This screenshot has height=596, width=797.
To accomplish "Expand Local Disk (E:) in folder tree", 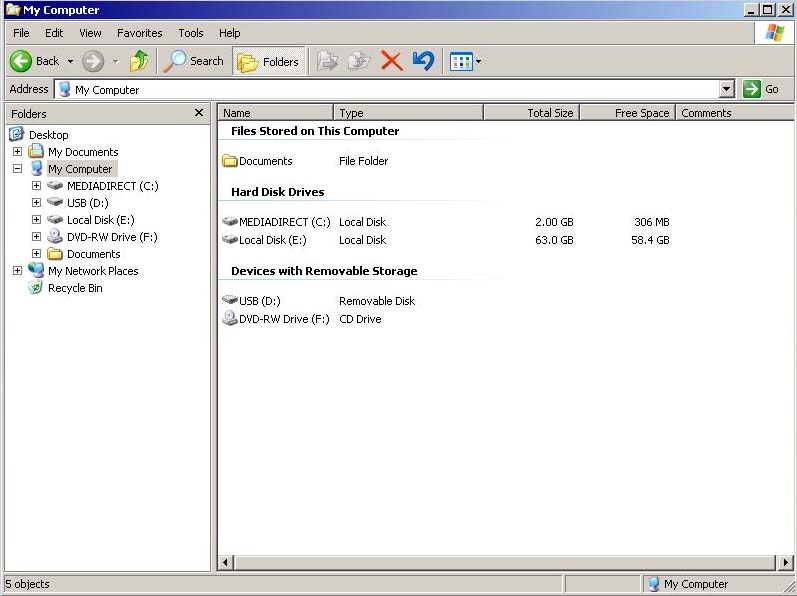I will click(36, 220).
